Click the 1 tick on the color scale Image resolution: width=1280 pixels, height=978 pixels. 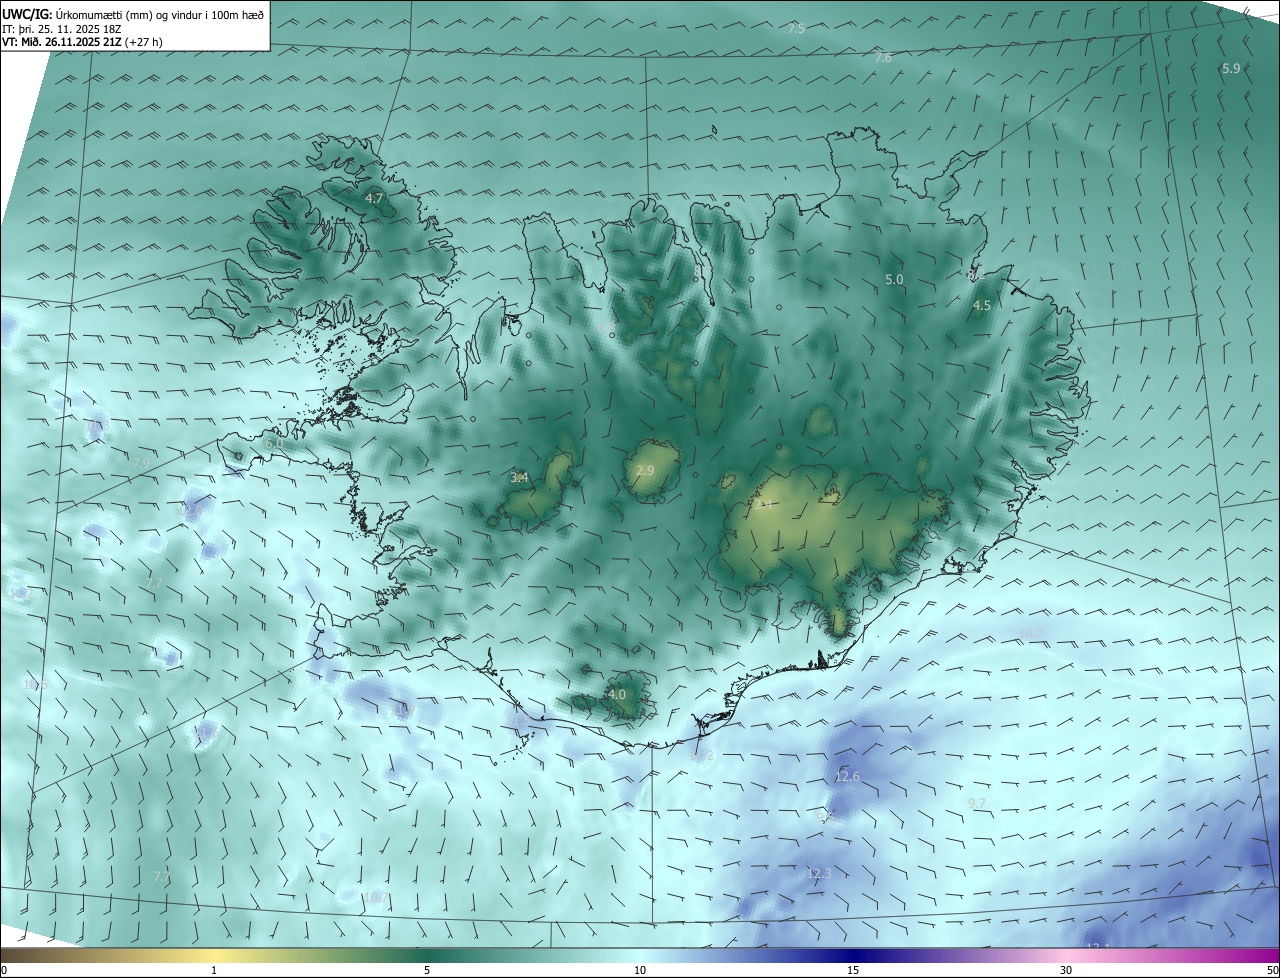(x=214, y=970)
